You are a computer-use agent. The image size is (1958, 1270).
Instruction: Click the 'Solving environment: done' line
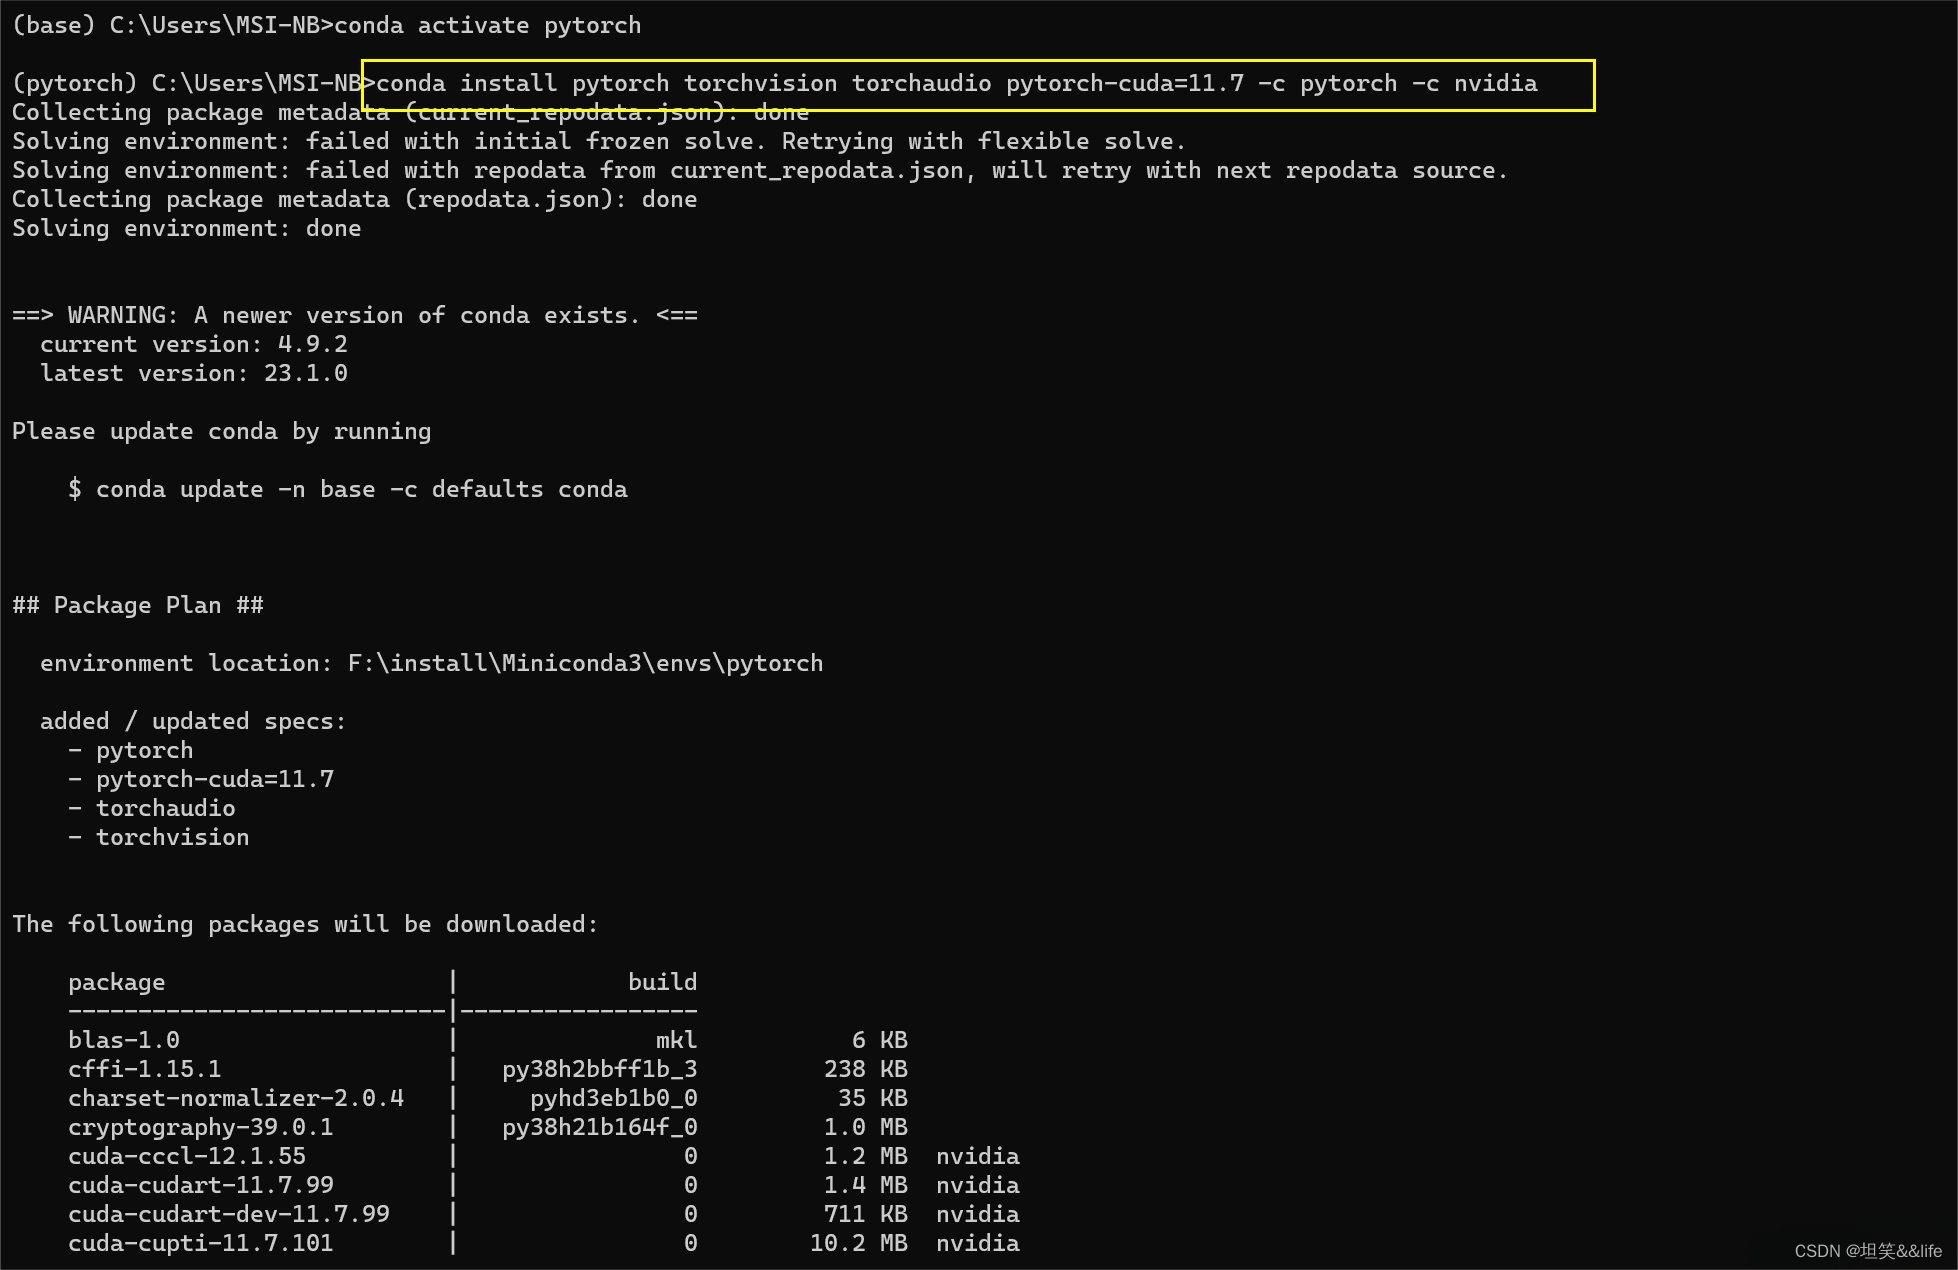(x=187, y=228)
